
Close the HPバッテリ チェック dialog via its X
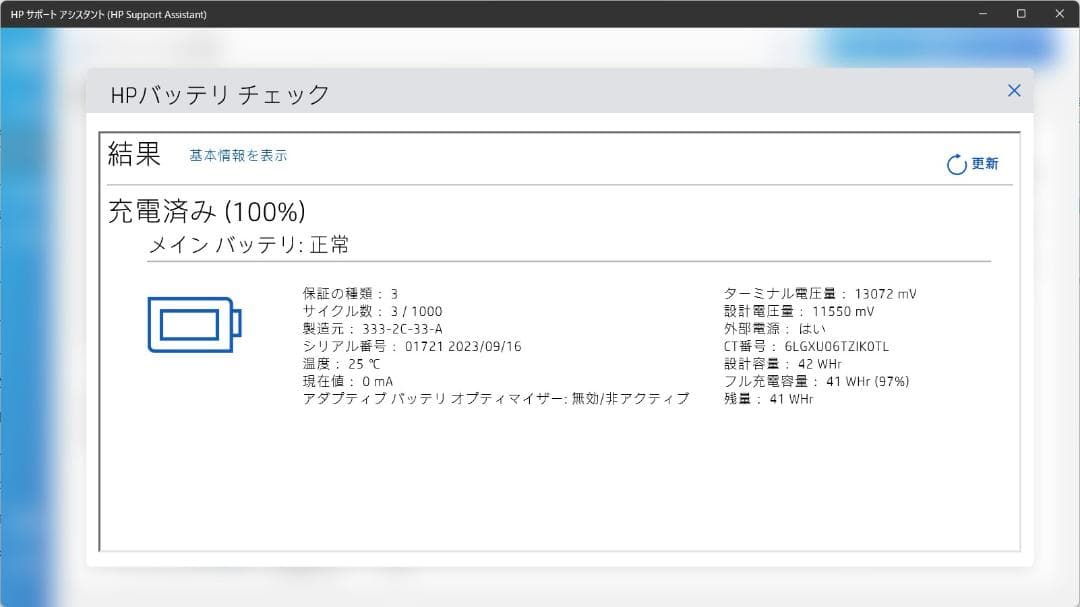click(1014, 90)
